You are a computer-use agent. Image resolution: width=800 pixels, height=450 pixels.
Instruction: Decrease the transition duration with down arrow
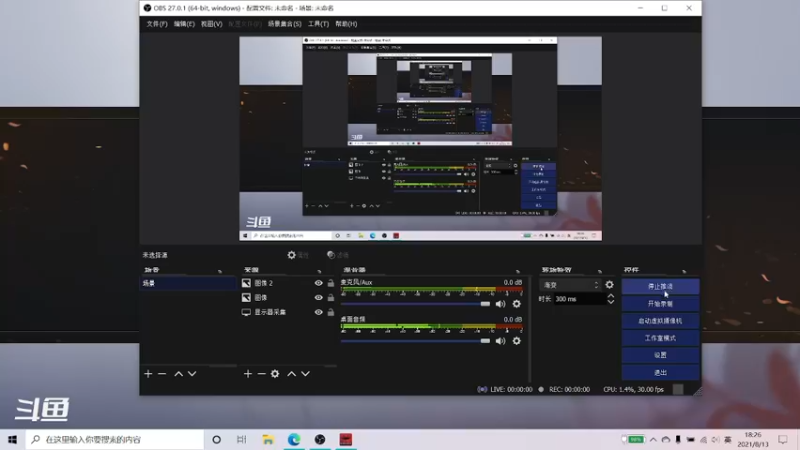click(x=611, y=302)
